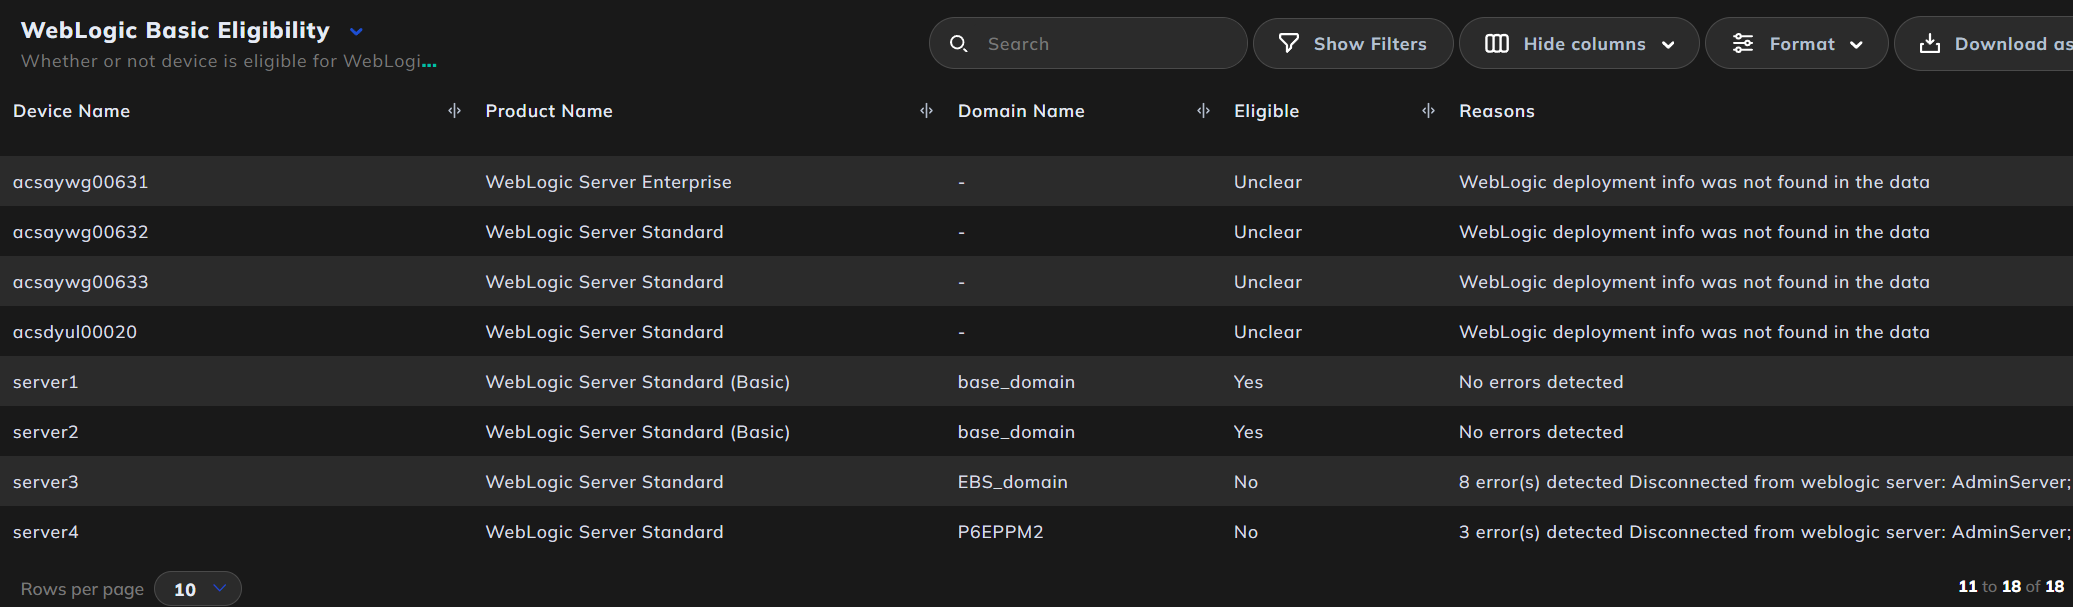
Task: Click No eligibility in server4 row
Action: pyautogui.click(x=1245, y=532)
